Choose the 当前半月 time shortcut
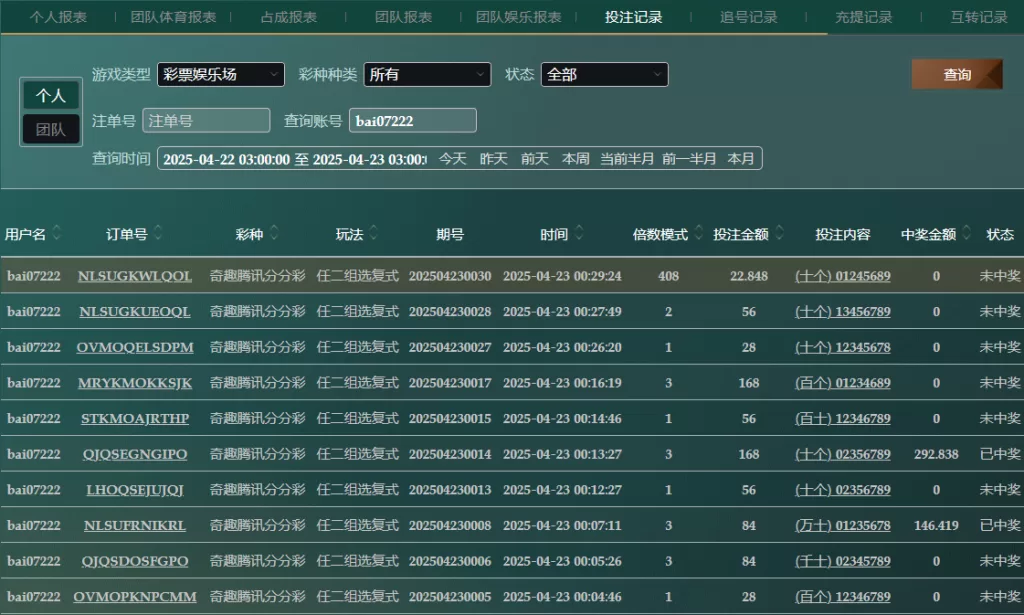The width and height of the screenshot is (1024, 615). (627, 159)
